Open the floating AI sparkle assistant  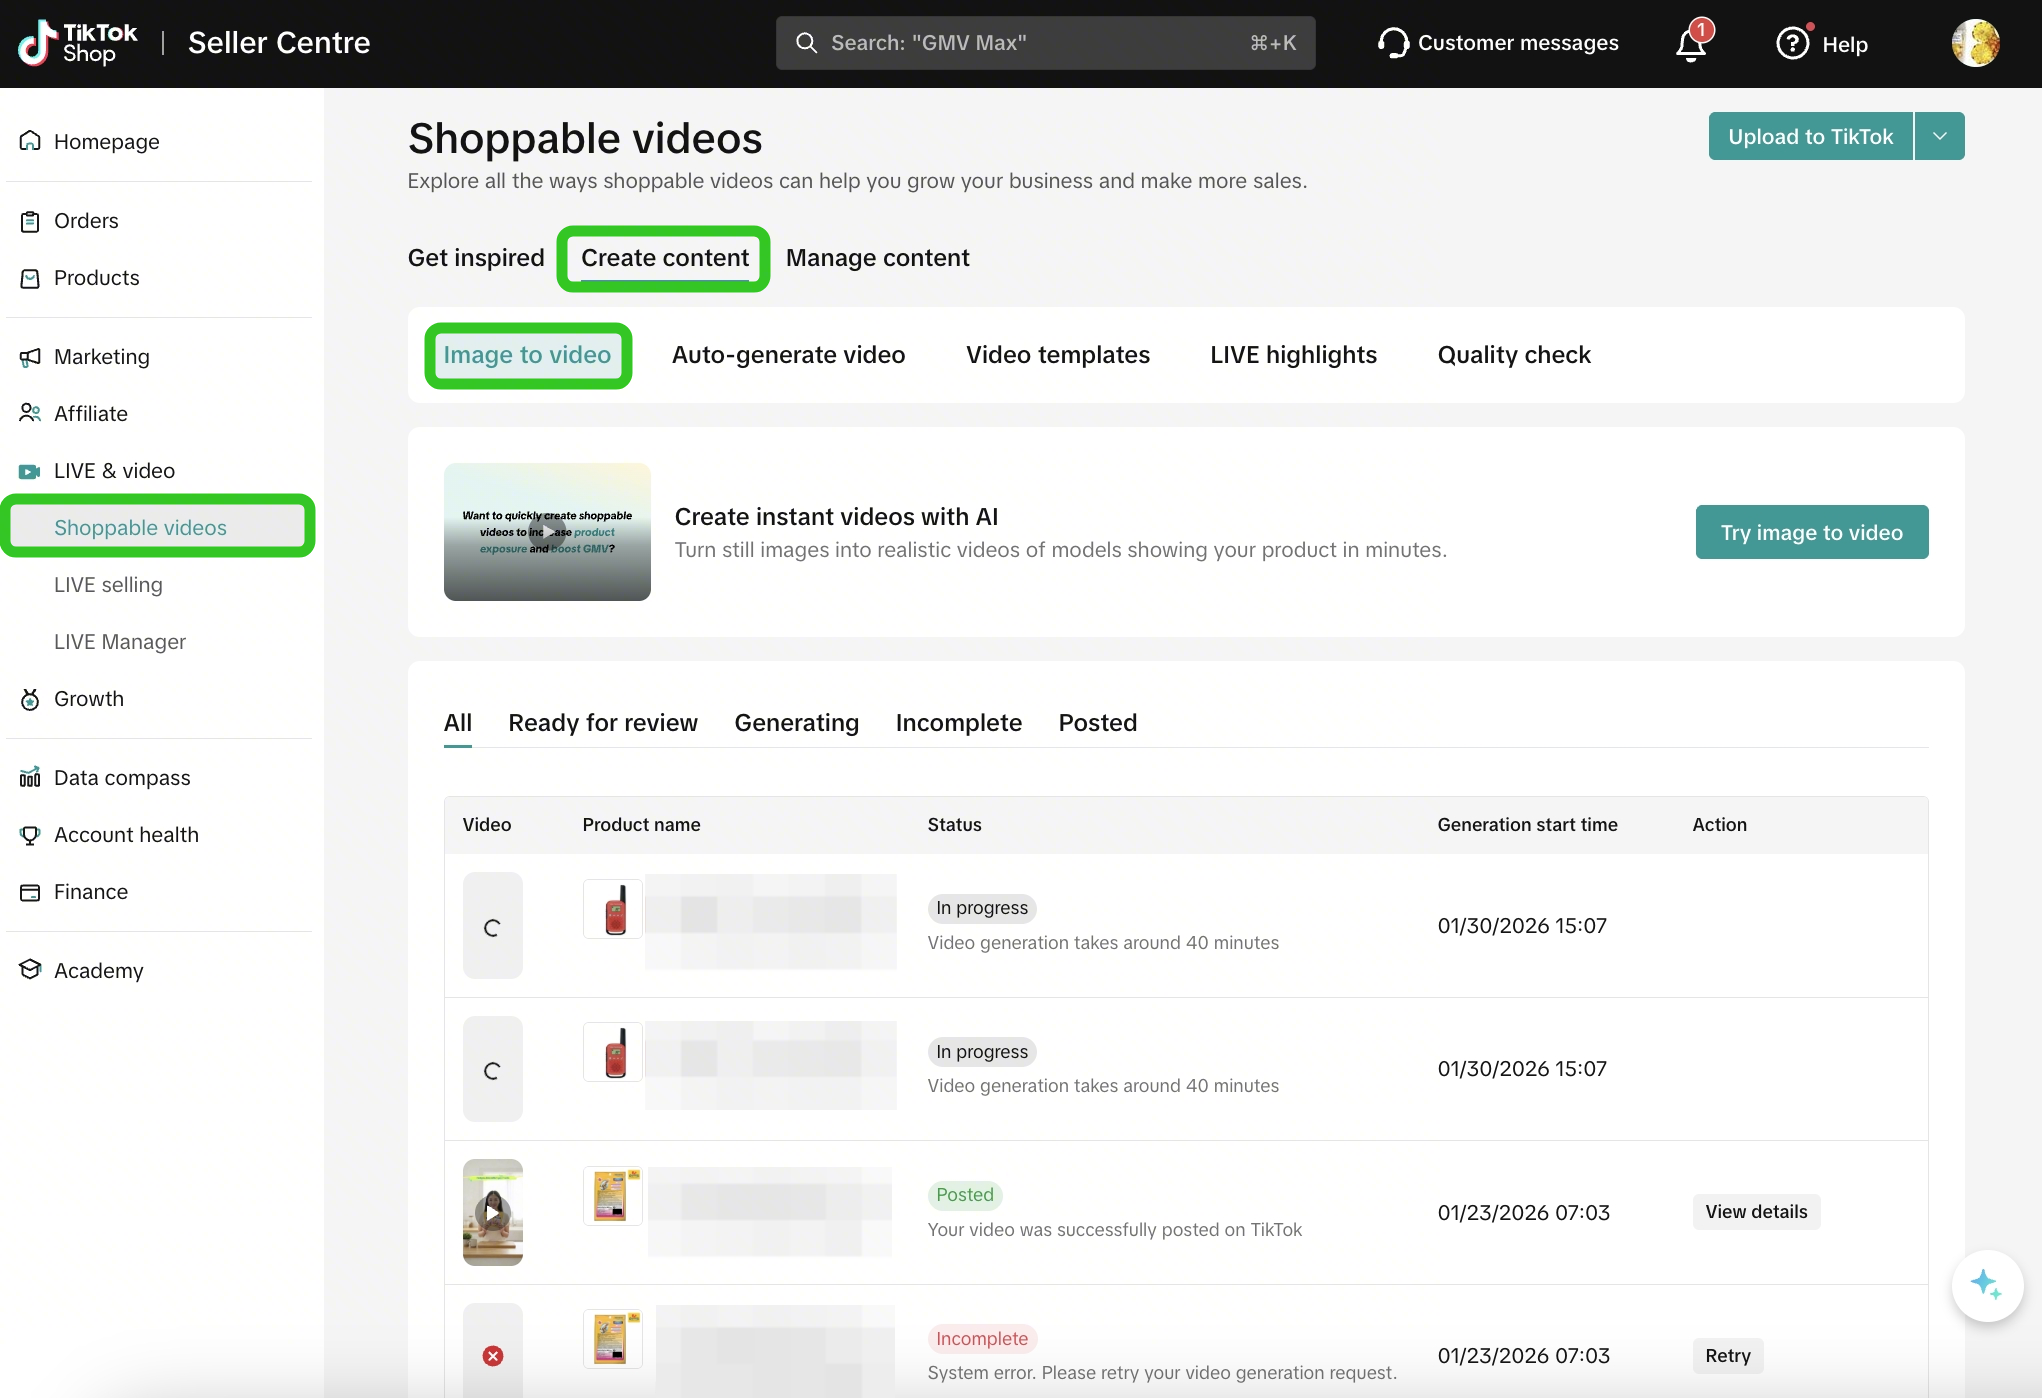pyautogui.click(x=1986, y=1285)
